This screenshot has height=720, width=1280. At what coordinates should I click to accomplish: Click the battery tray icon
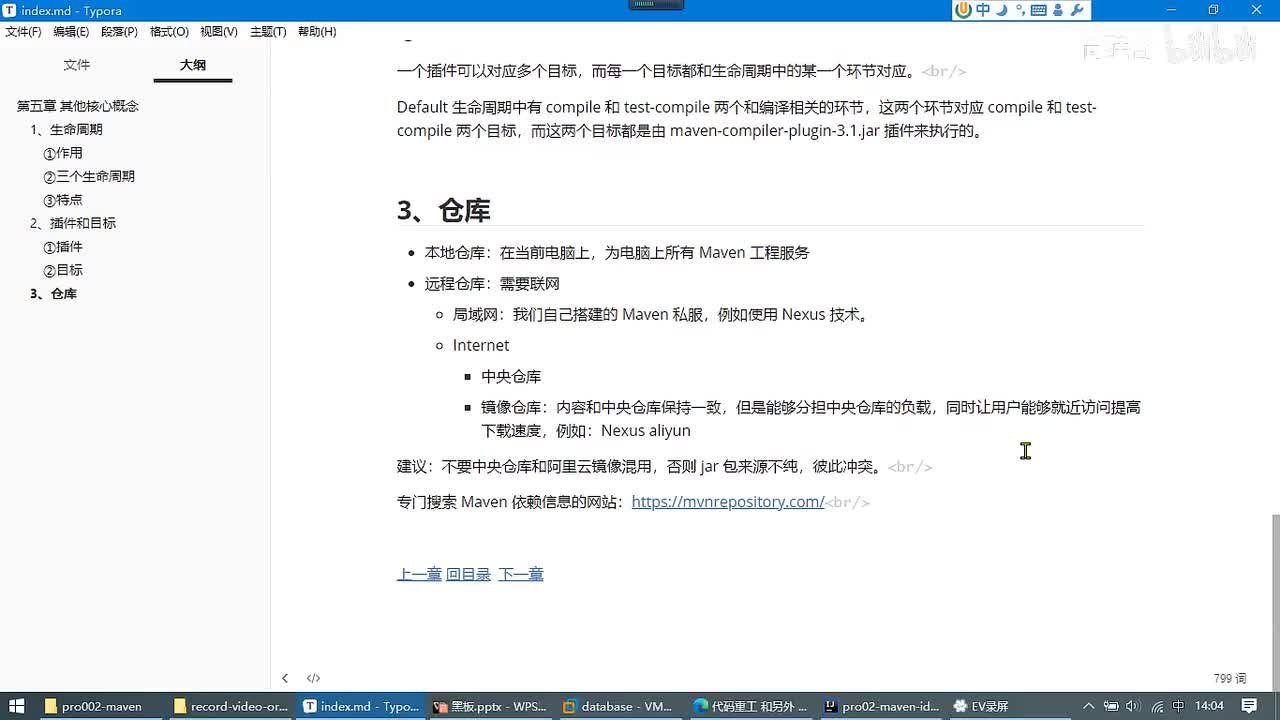1113,706
